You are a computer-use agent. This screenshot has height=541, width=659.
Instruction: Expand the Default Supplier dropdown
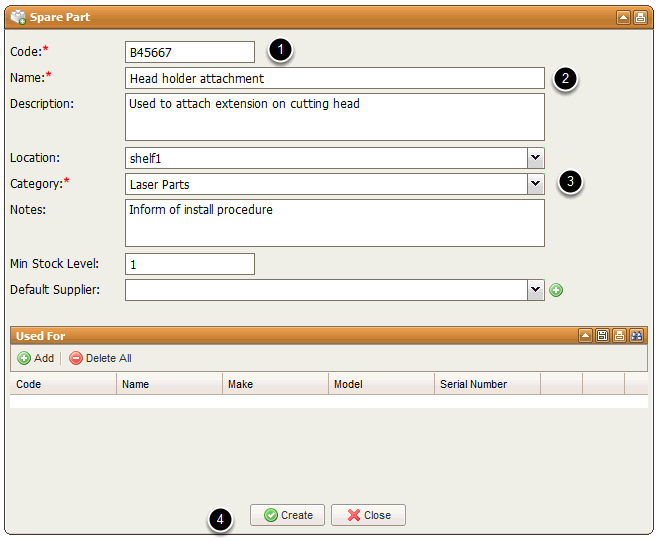pyautogui.click(x=536, y=290)
